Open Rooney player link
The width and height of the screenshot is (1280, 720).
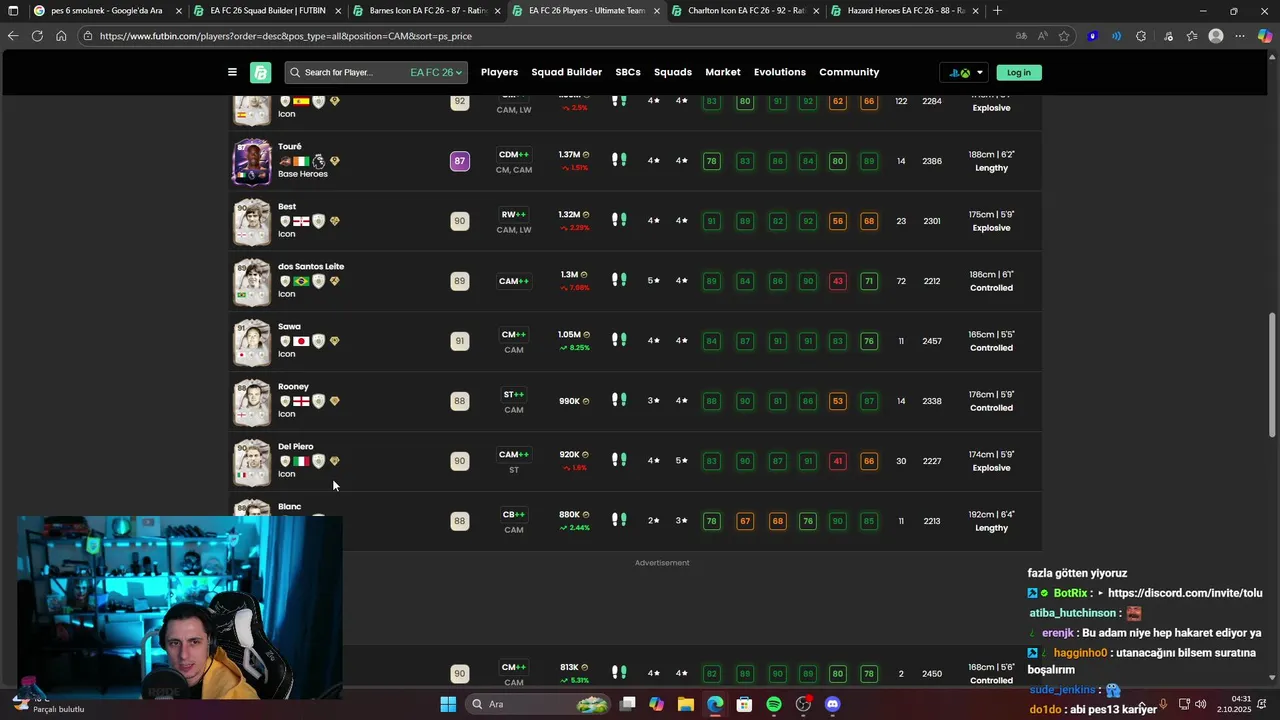tap(293, 386)
